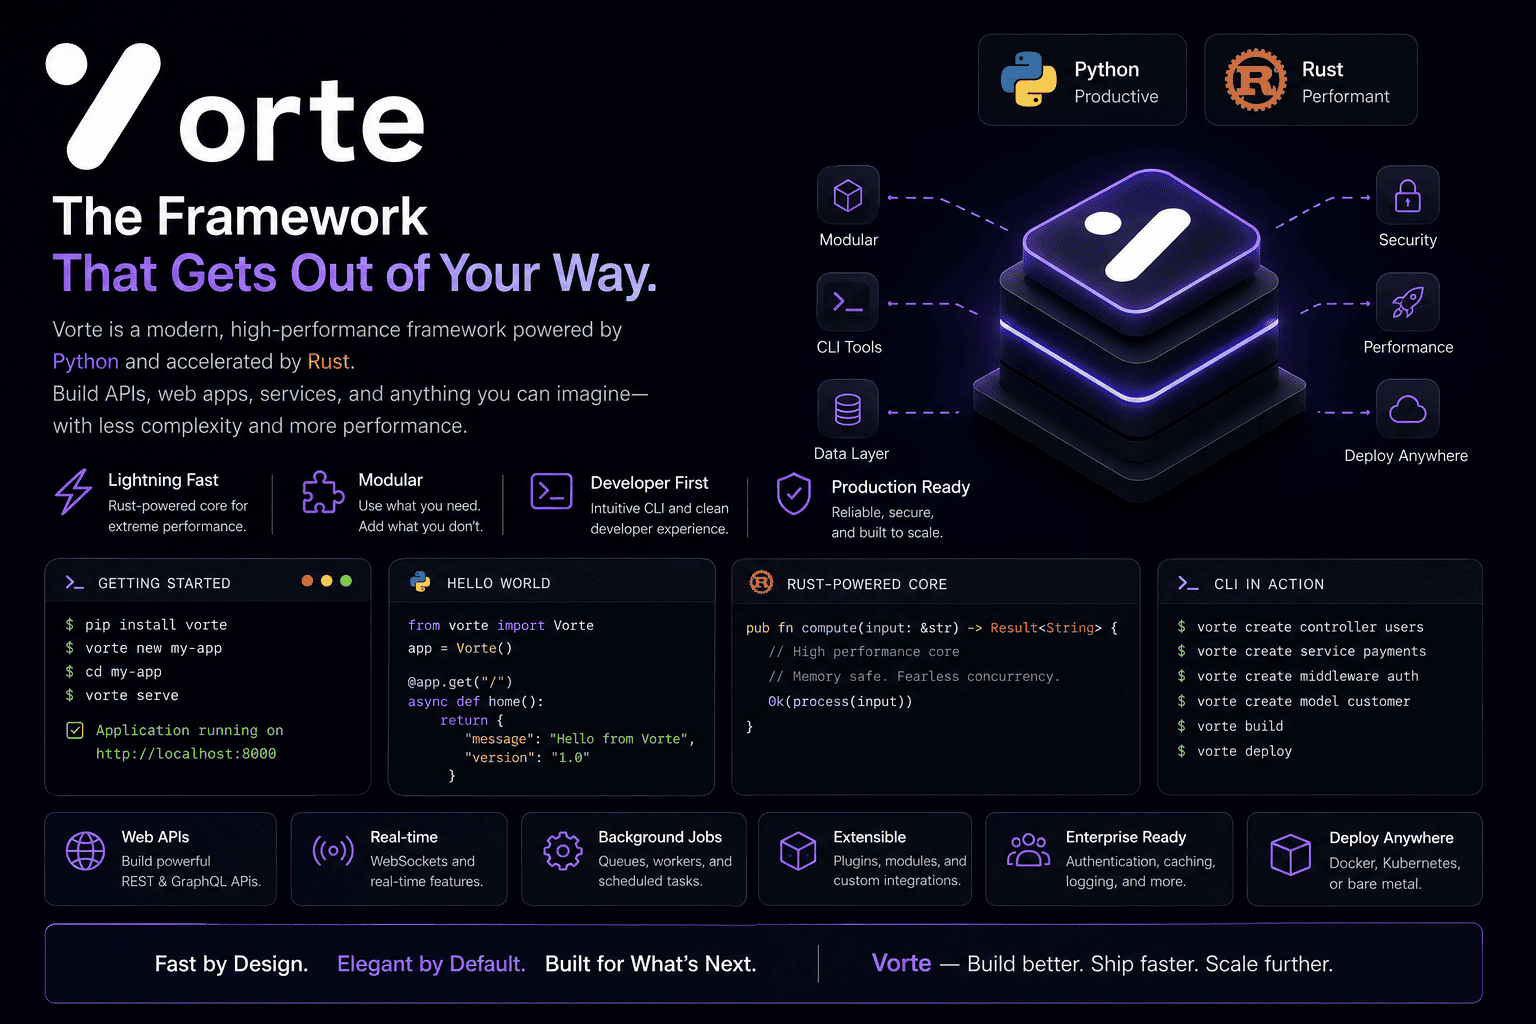The width and height of the screenshot is (1536, 1024).
Task: Click the Rust icon in Rust-Powered Core panel
Action: click(761, 582)
